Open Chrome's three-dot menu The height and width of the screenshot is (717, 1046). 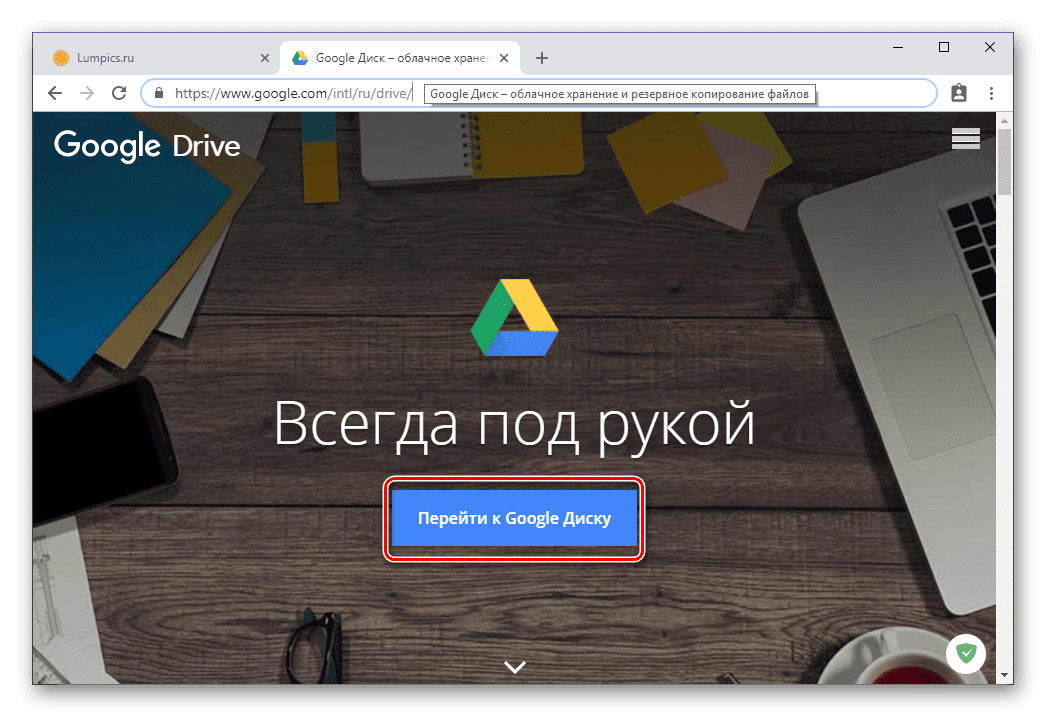(991, 93)
